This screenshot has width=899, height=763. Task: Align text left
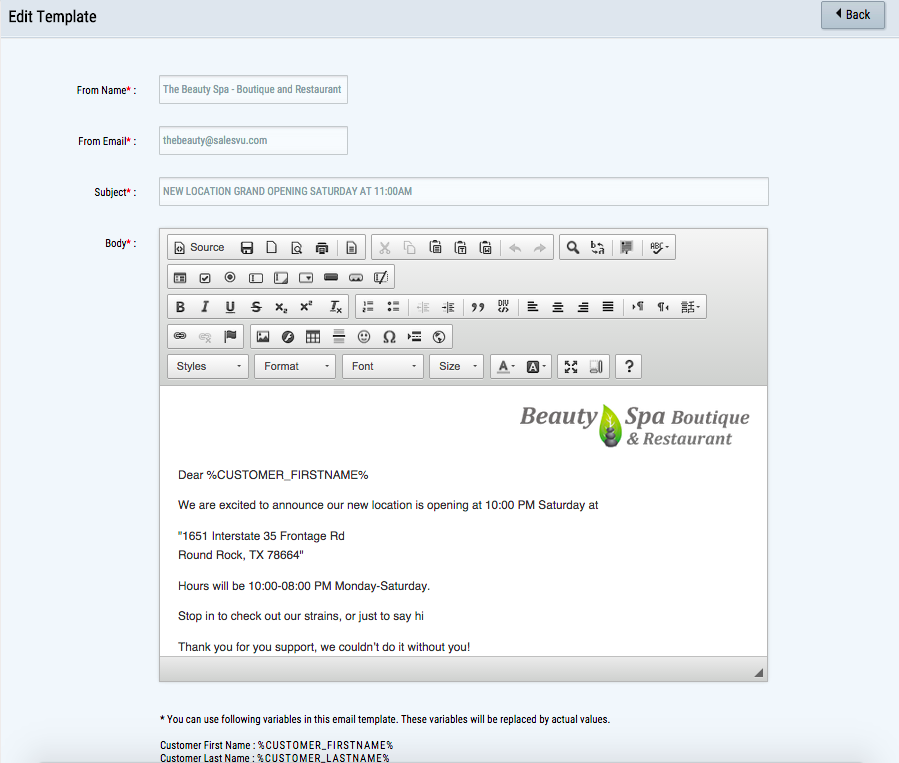[x=533, y=307]
